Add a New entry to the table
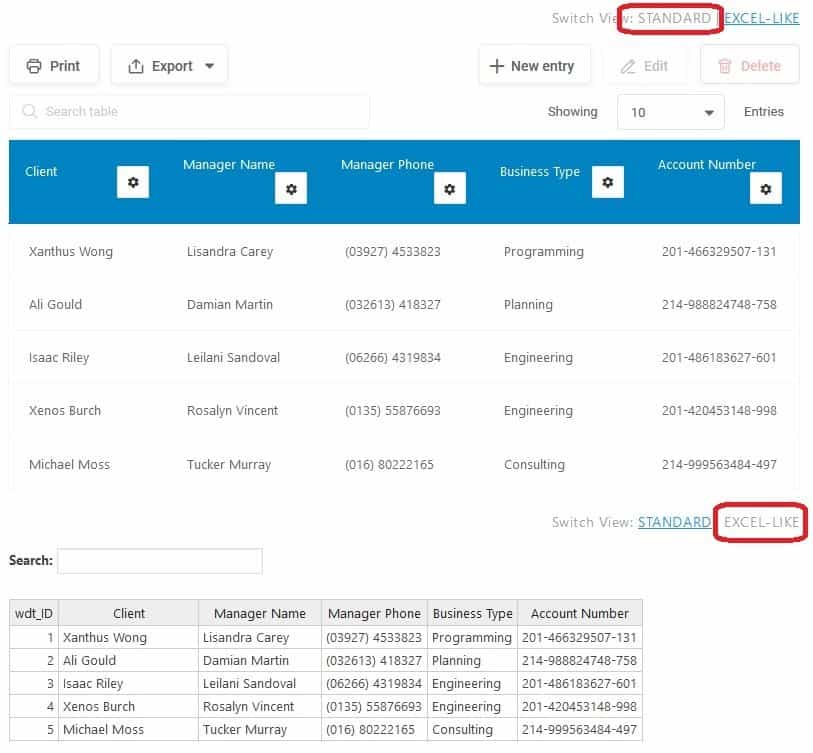This screenshot has width=813, height=753. (x=534, y=66)
